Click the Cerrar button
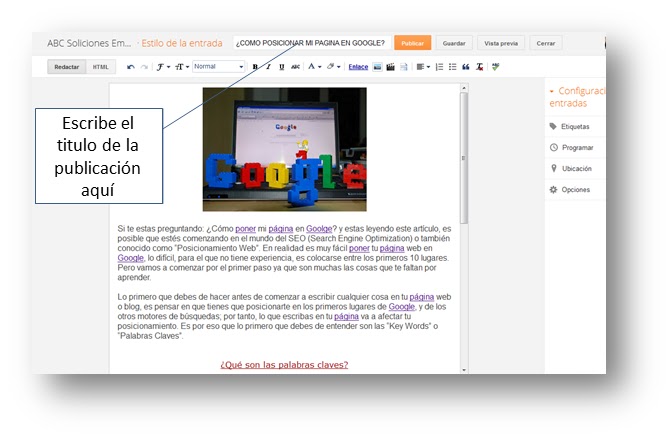 [546, 43]
